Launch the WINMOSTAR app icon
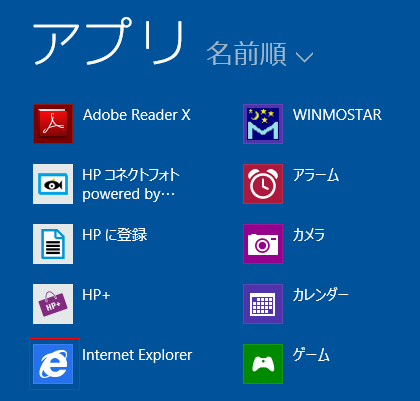The height and width of the screenshot is (401, 420). pos(263,124)
